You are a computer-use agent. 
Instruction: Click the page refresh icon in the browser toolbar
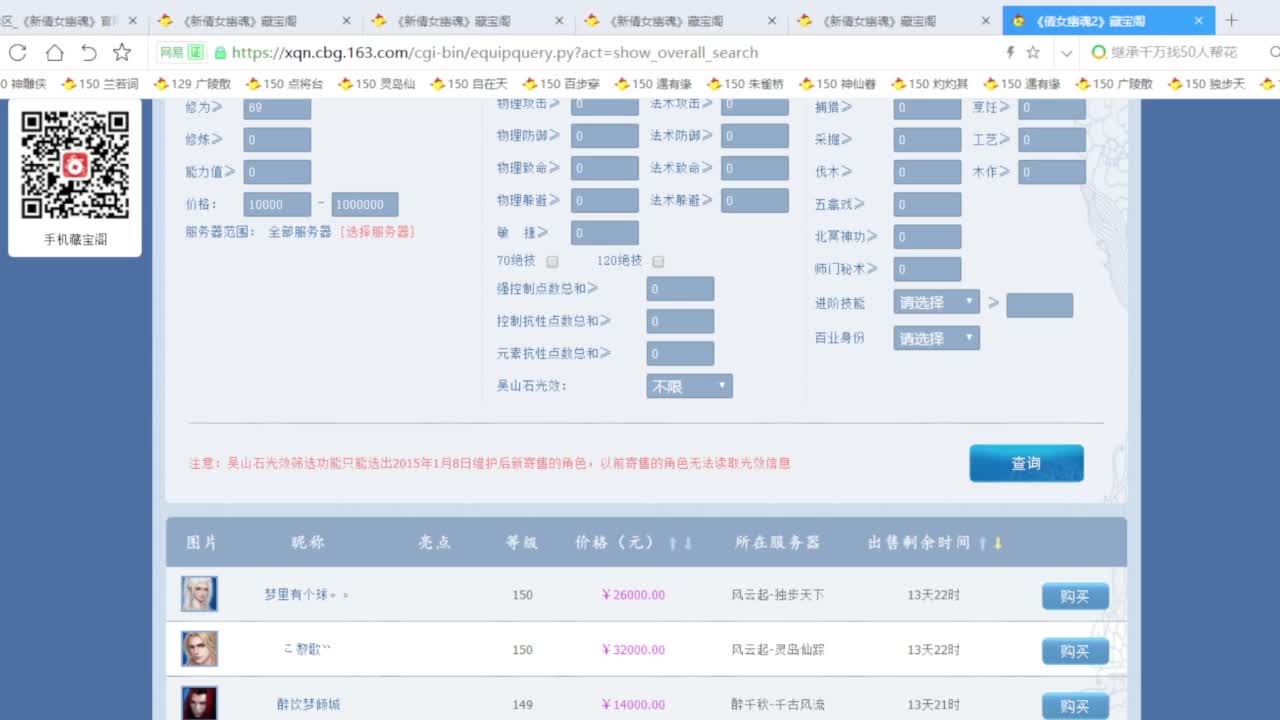[16, 52]
